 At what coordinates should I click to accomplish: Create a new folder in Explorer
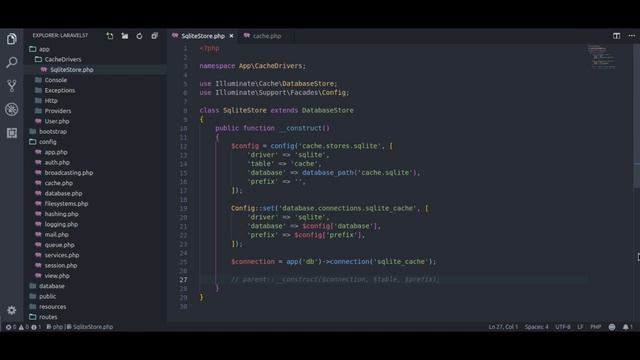pos(124,36)
